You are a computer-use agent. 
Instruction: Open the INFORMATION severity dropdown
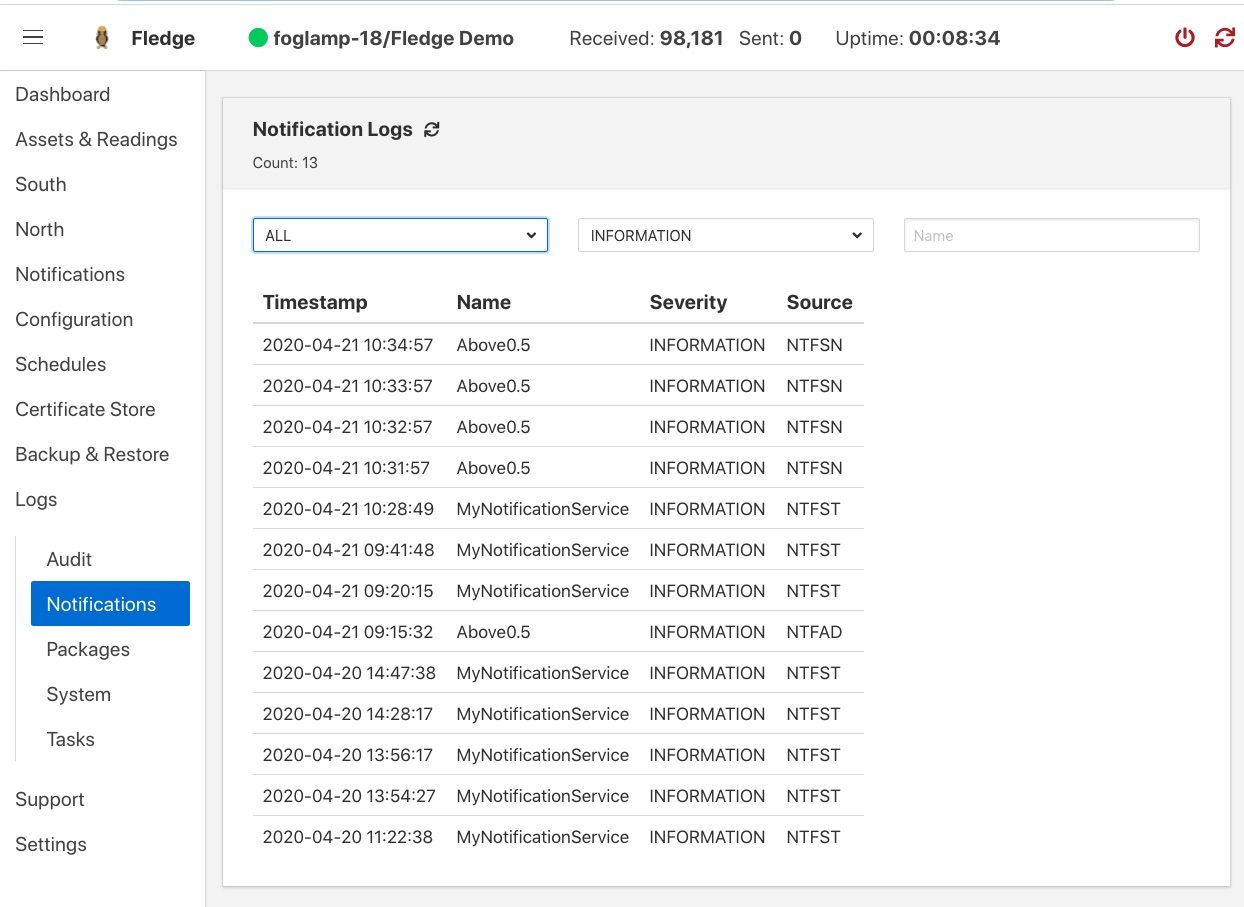(725, 235)
